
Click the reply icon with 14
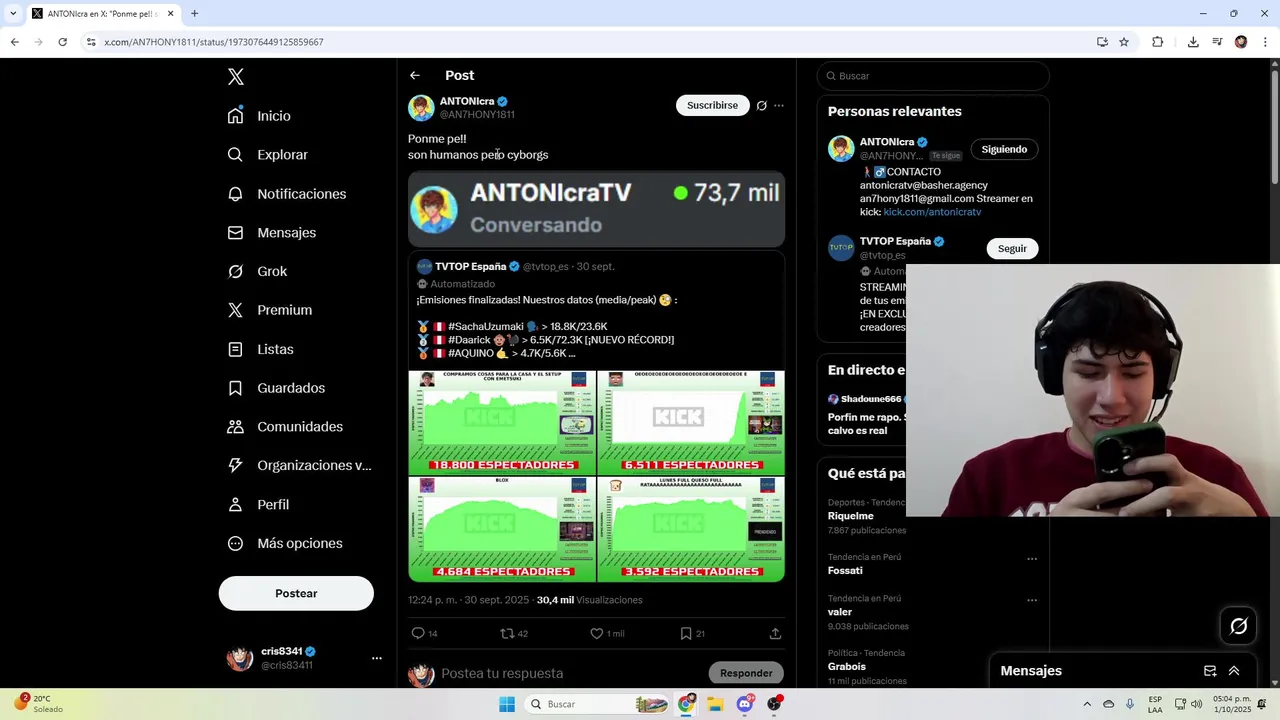tap(418, 633)
